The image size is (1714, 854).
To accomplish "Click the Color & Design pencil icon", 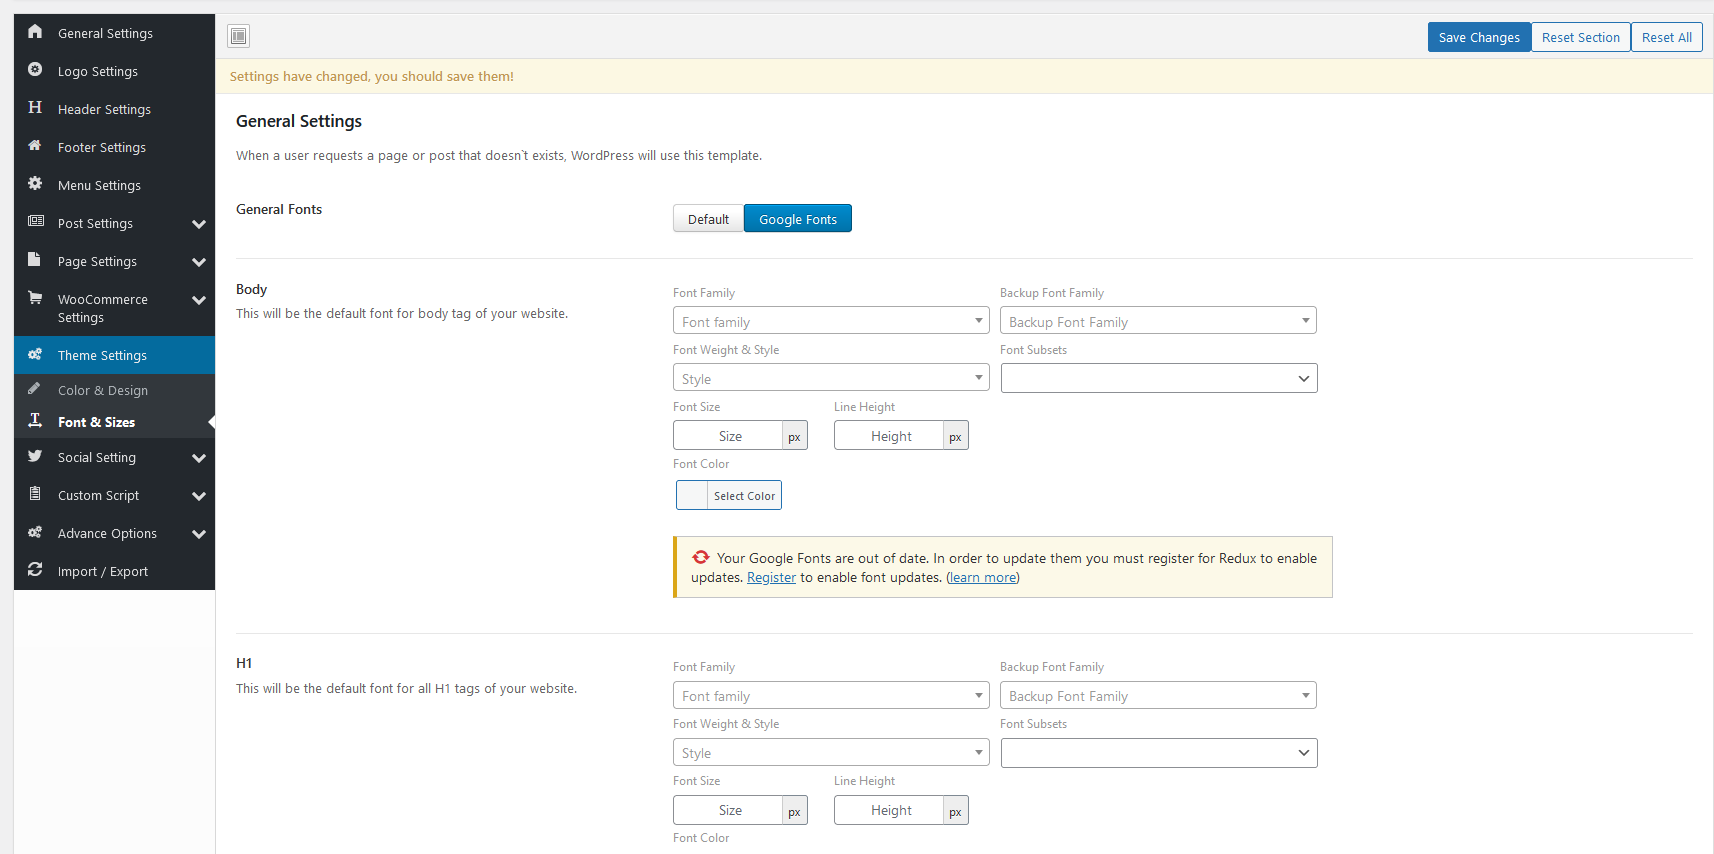I will (35, 389).
